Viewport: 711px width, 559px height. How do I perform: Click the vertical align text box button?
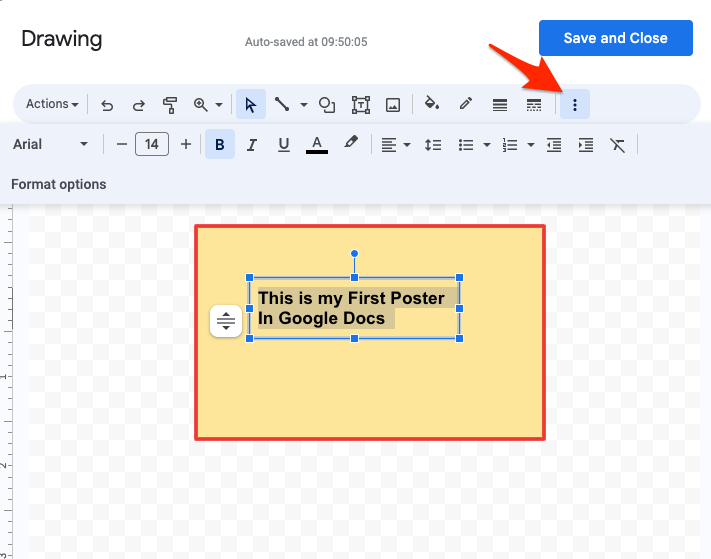click(226, 321)
